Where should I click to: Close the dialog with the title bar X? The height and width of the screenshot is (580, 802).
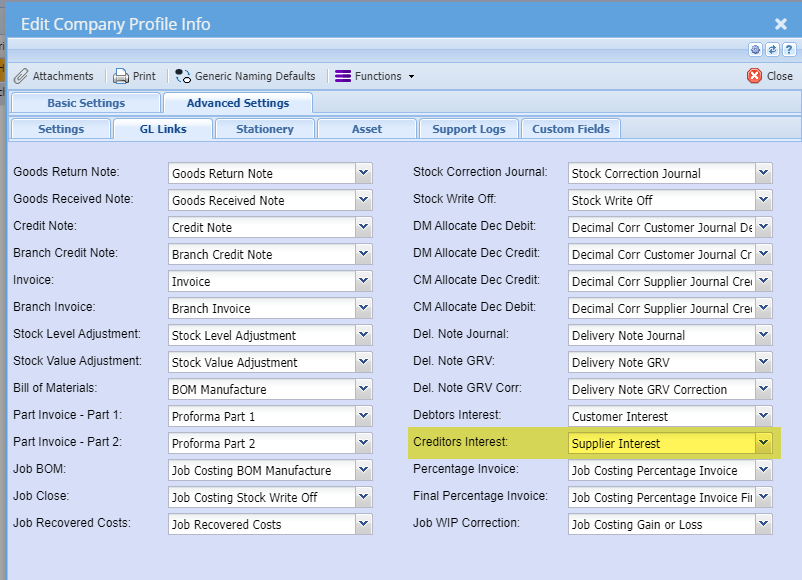tap(781, 24)
